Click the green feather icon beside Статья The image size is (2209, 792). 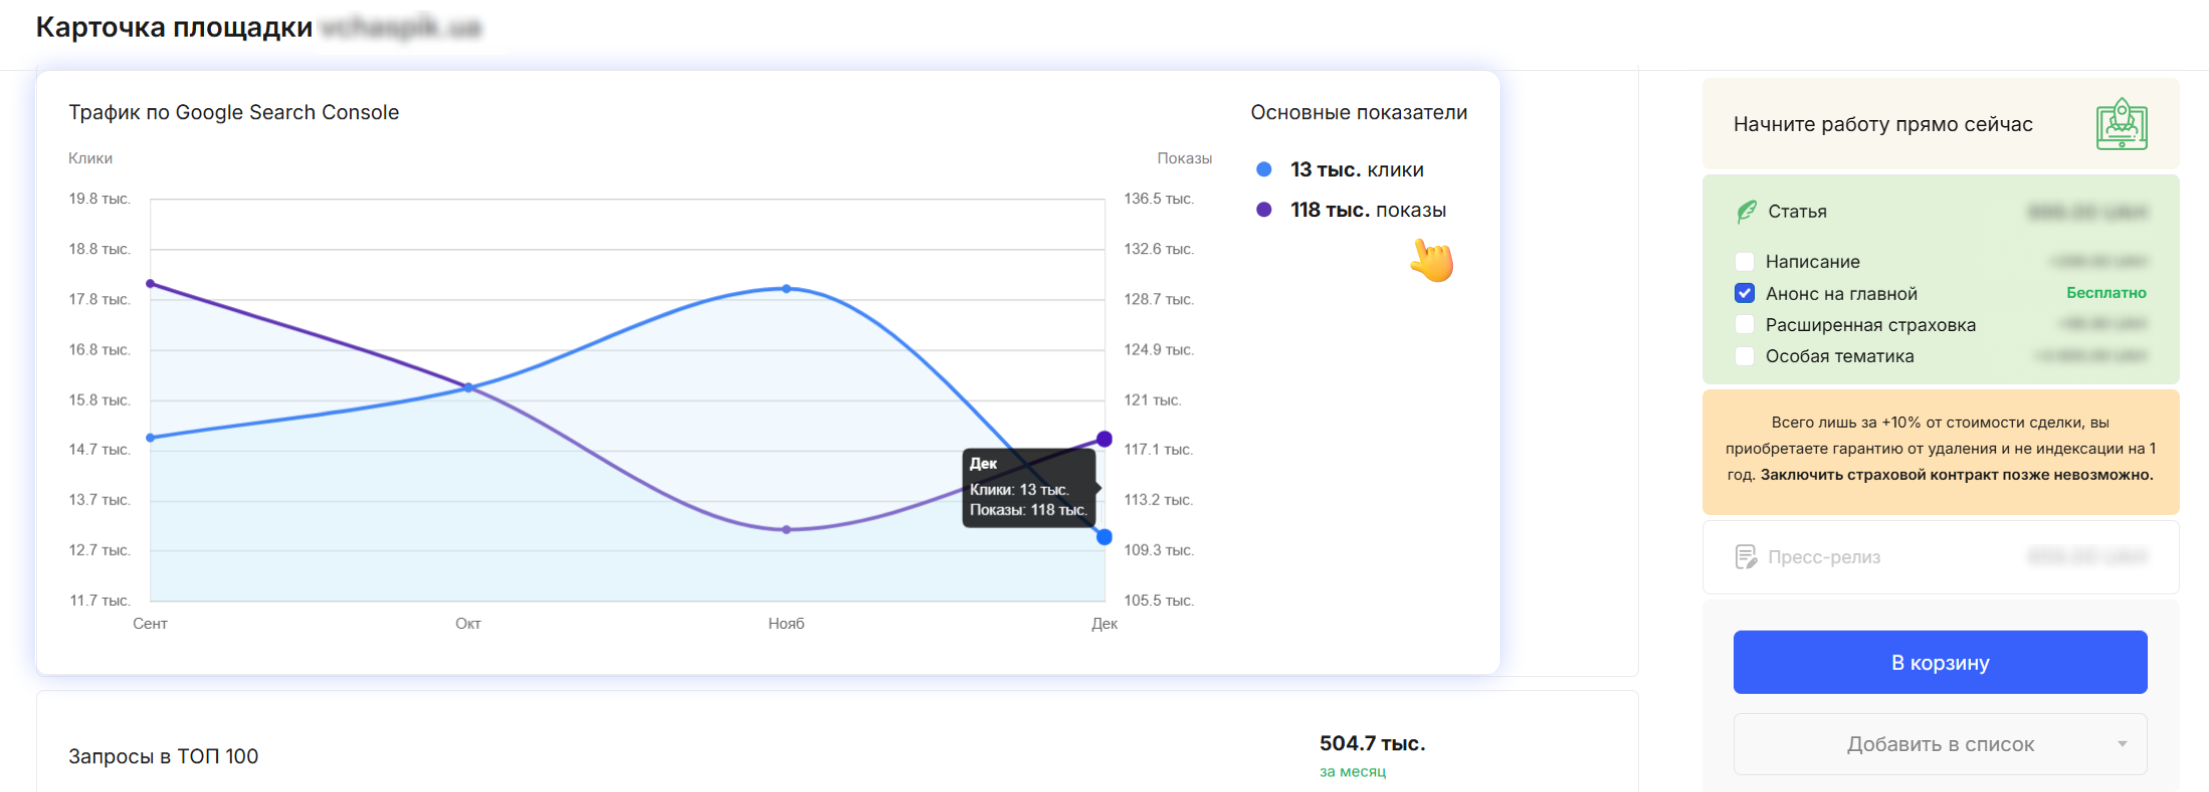pyautogui.click(x=1746, y=211)
